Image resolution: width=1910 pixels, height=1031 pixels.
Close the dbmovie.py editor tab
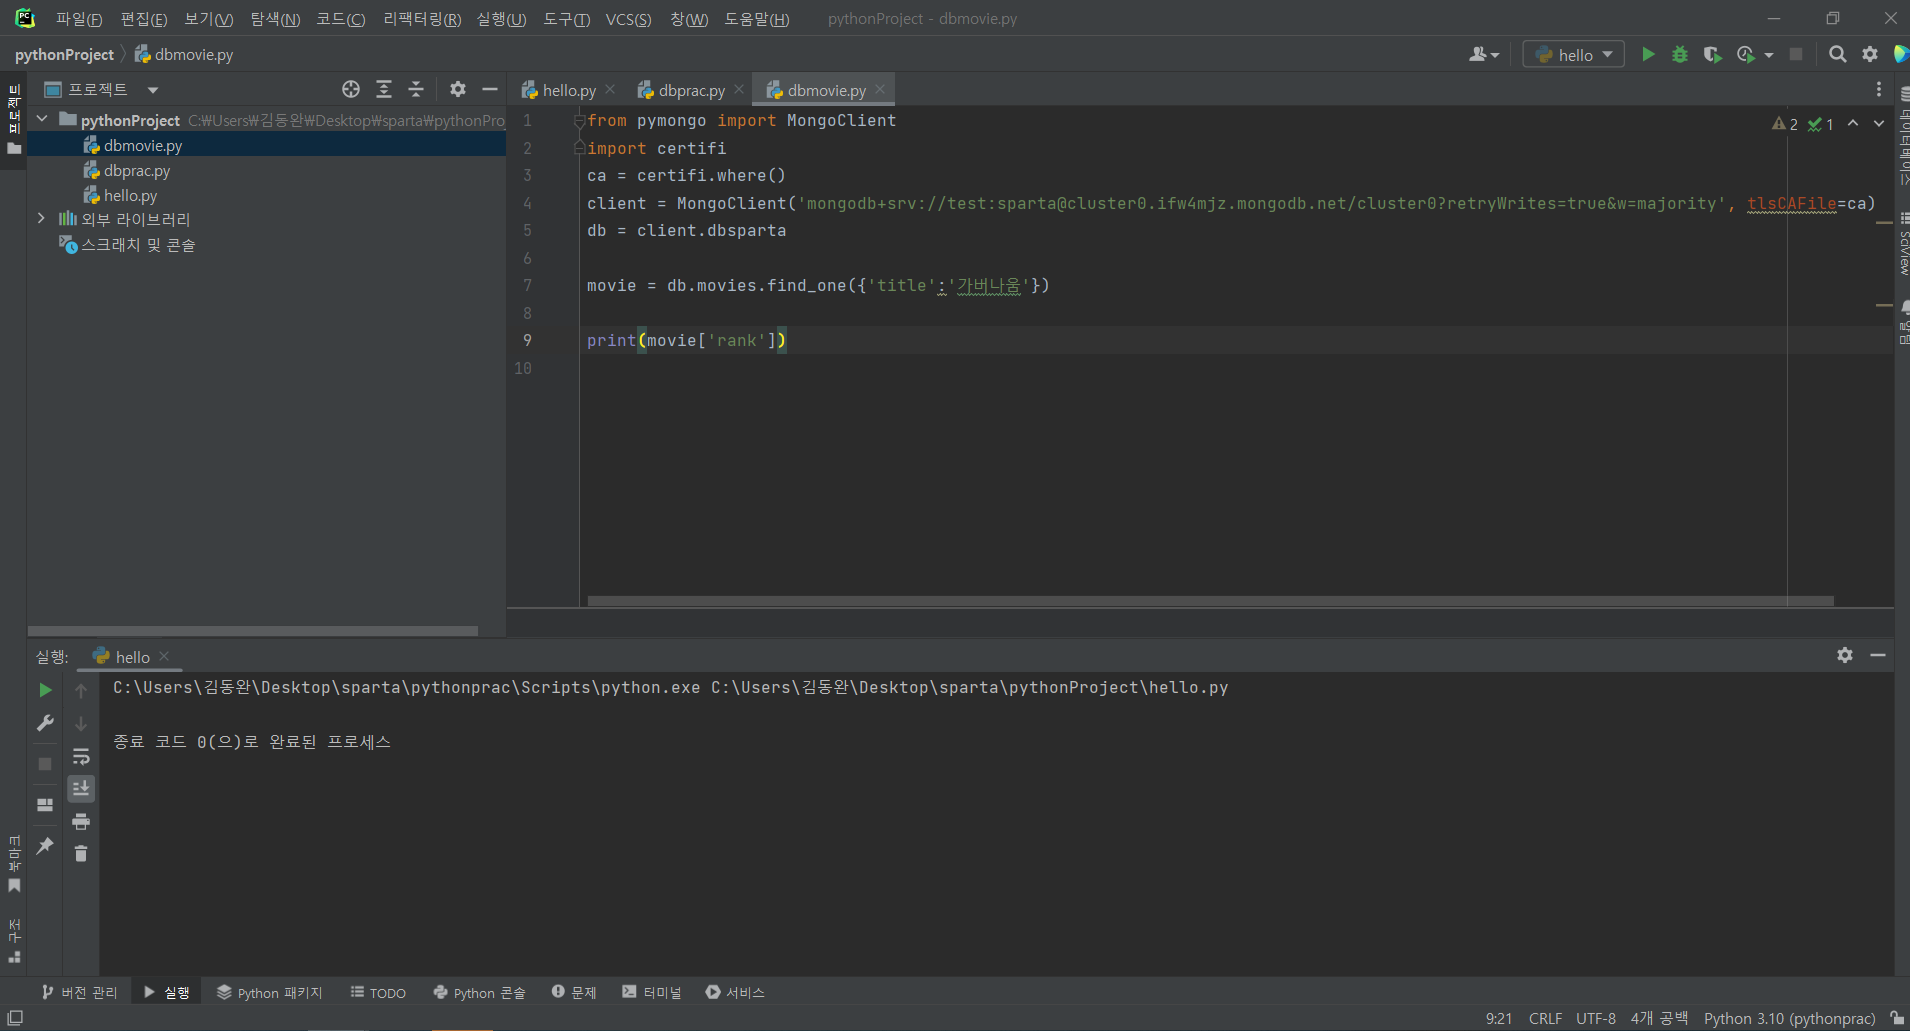(880, 89)
